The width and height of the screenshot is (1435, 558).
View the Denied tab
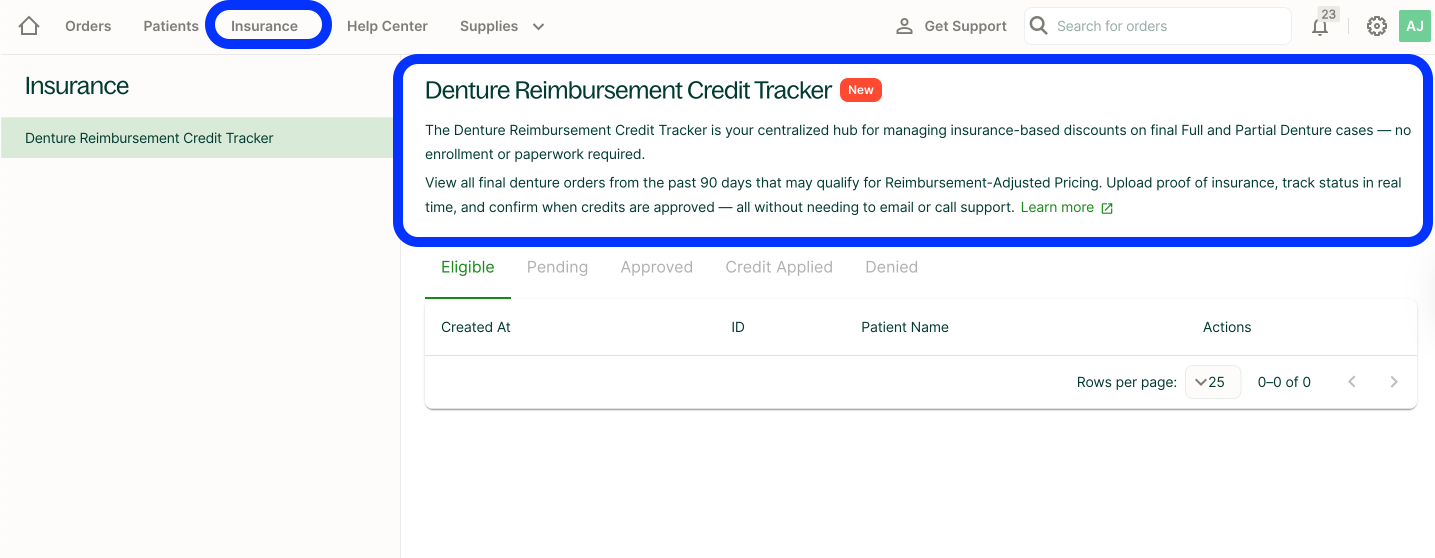[891, 267]
